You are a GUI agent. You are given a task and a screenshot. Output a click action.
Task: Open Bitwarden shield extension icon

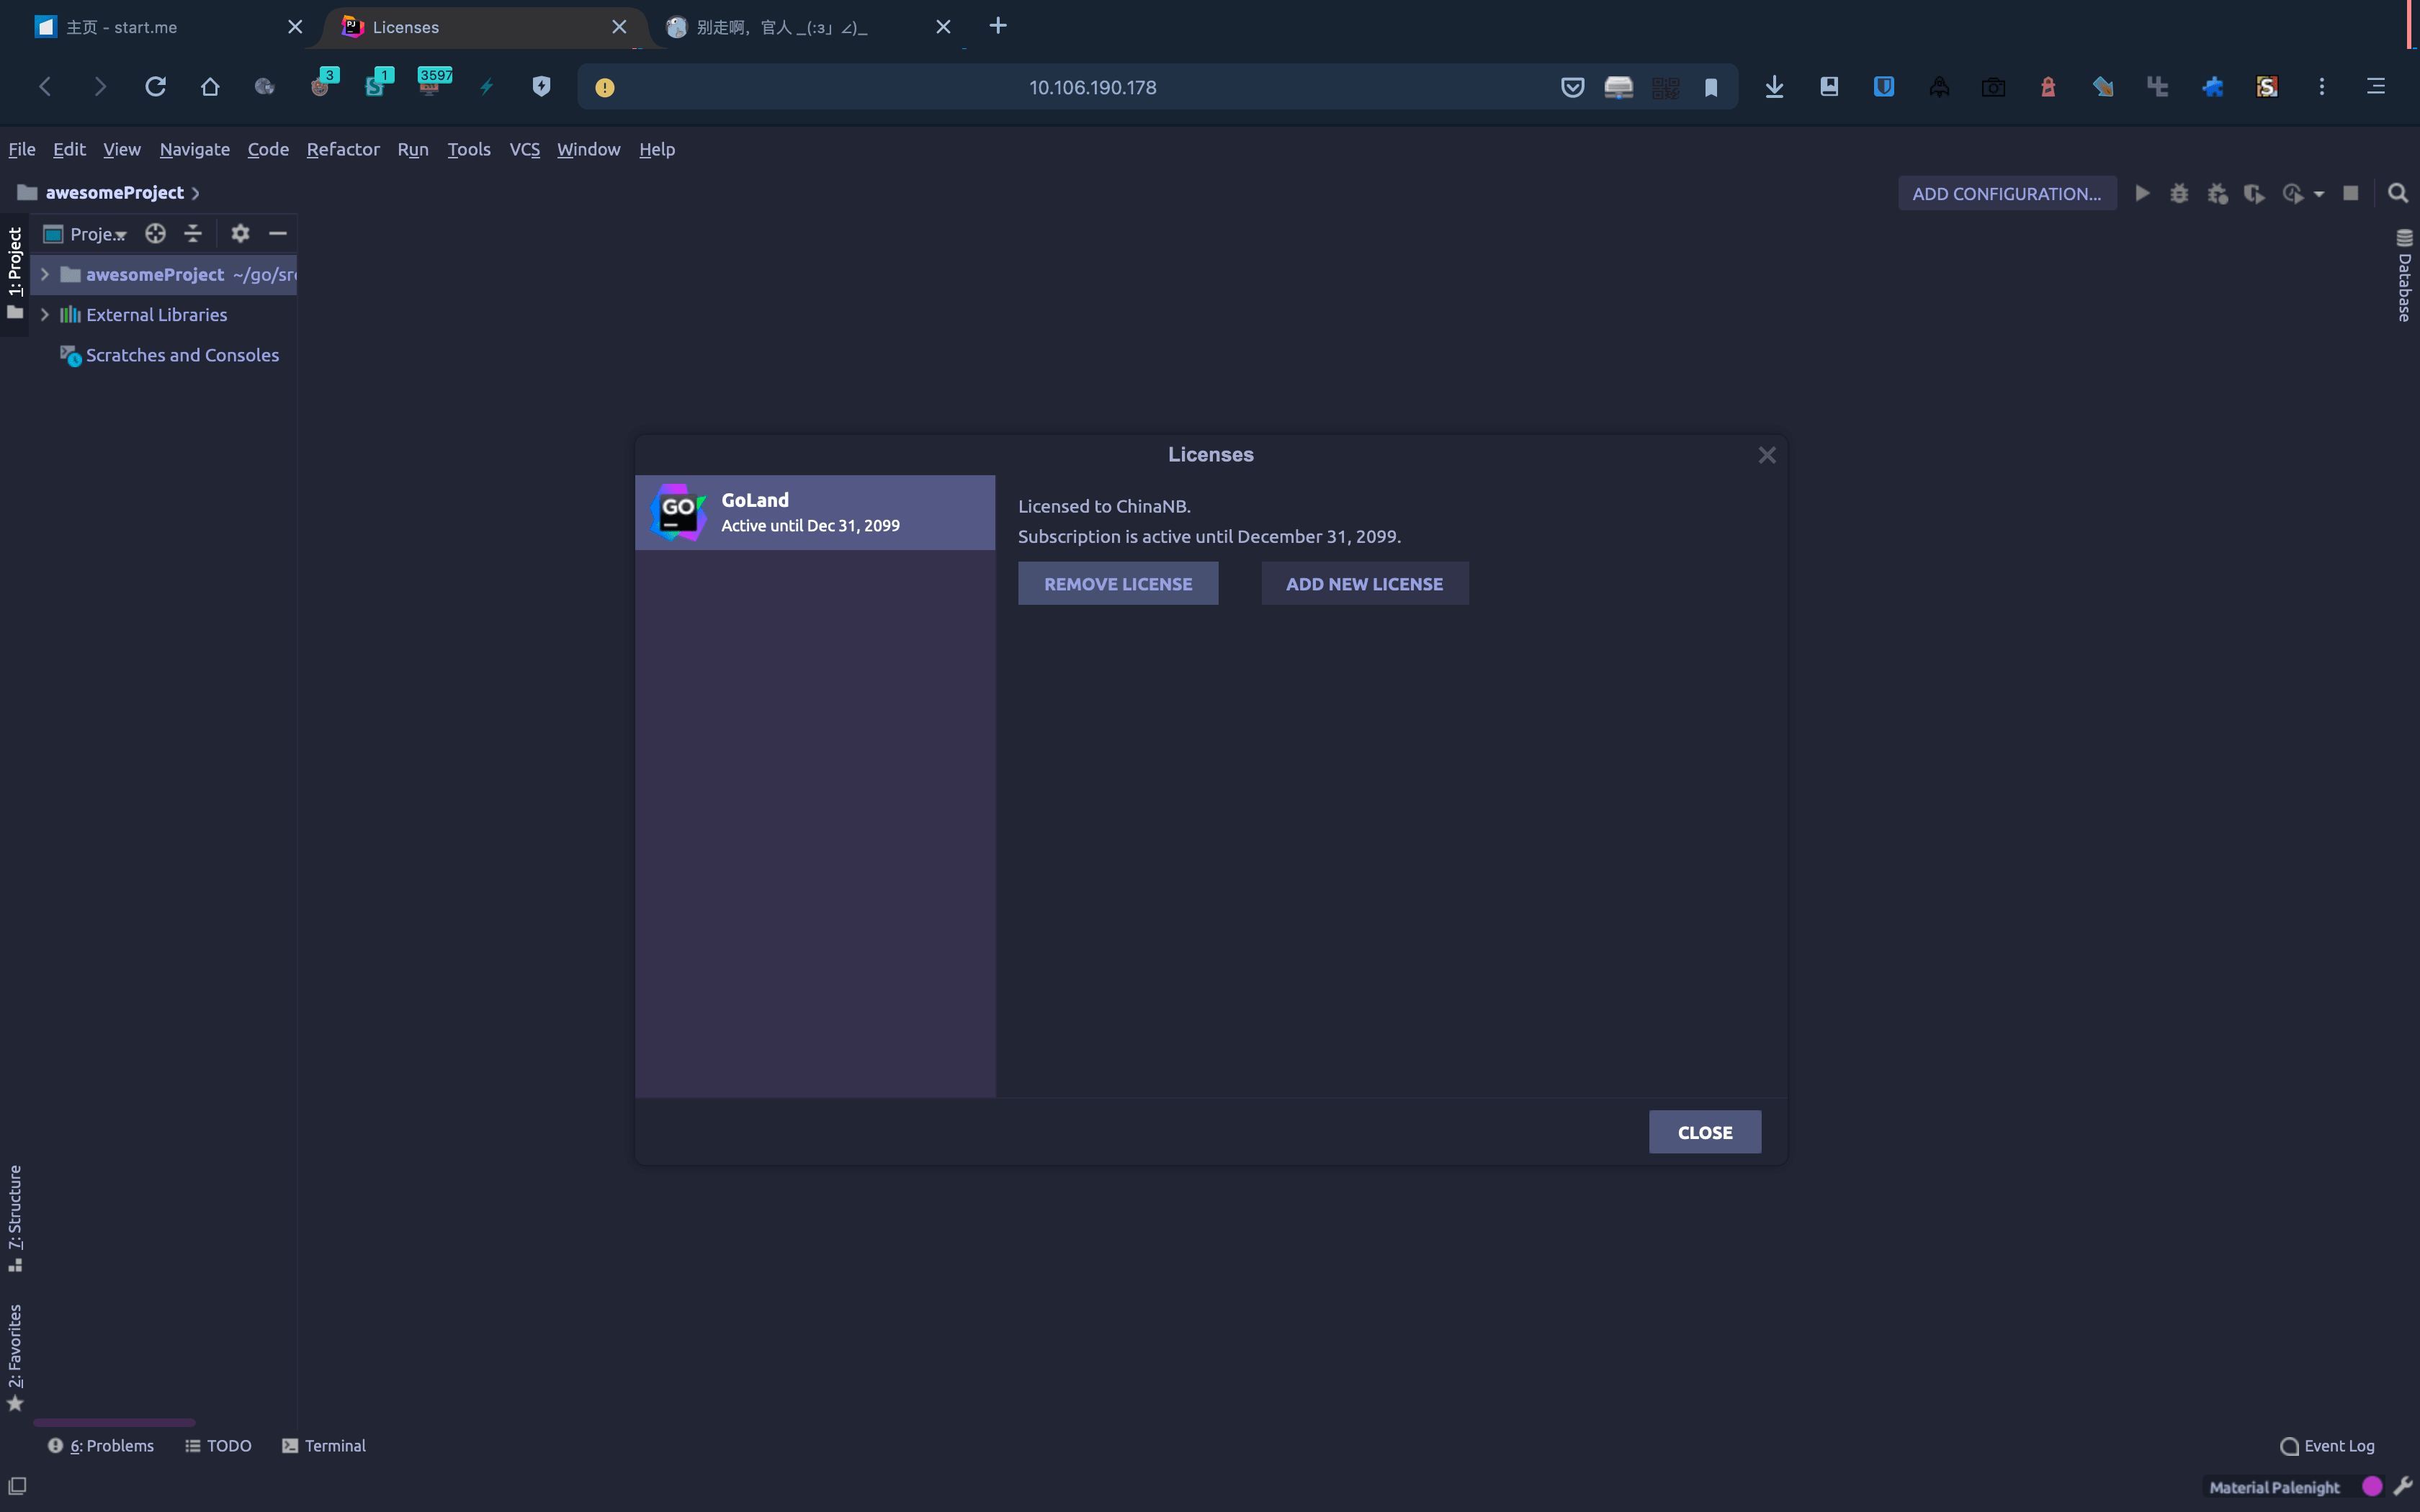[x=1884, y=87]
